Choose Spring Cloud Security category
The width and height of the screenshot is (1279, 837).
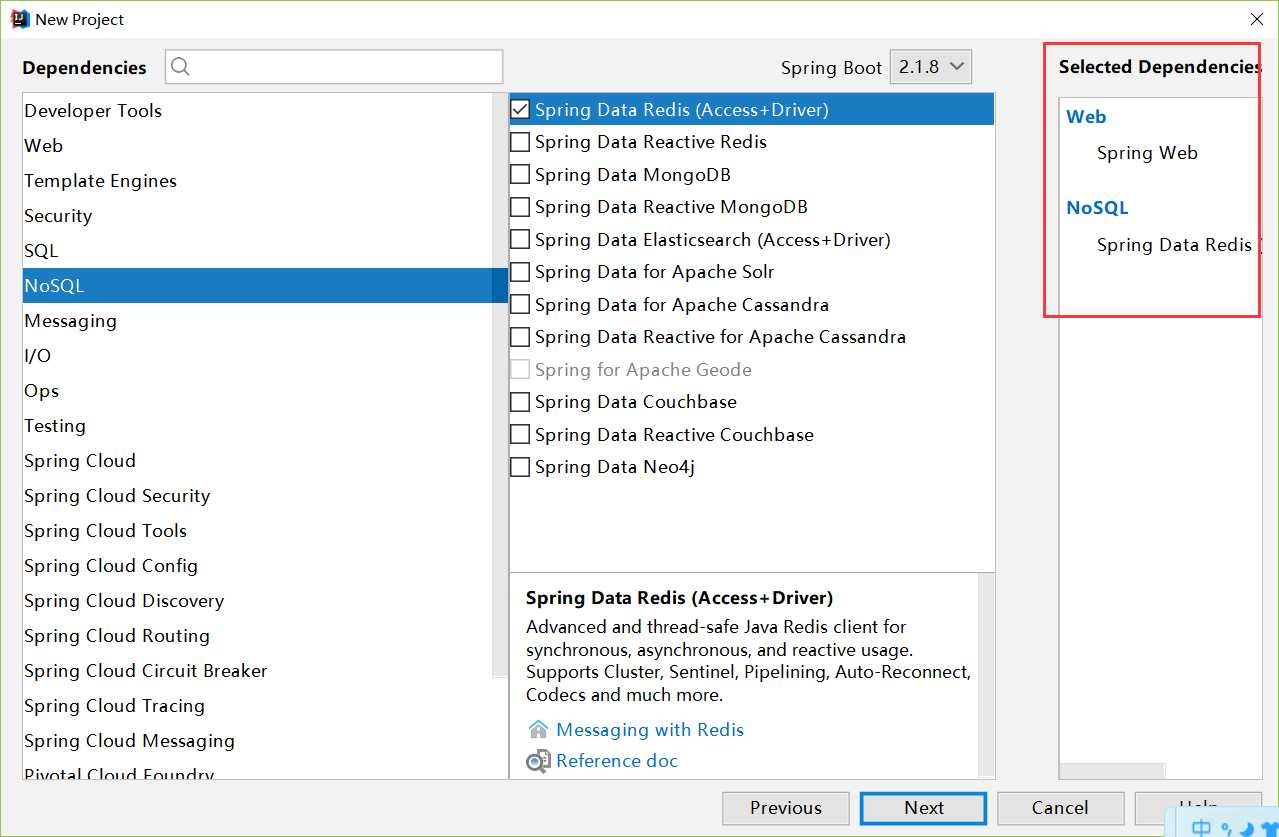tap(258, 496)
